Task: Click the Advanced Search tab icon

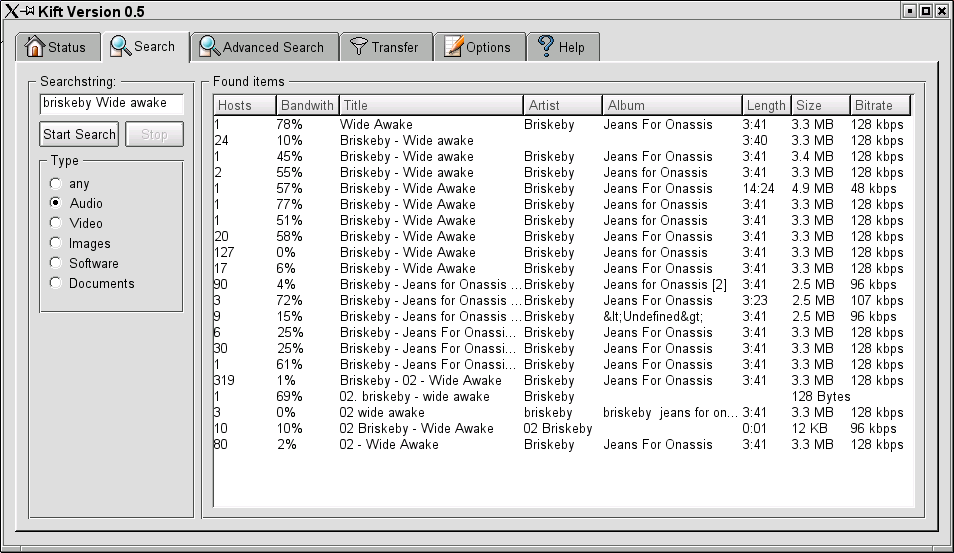Action: pyautogui.click(x=209, y=47)
